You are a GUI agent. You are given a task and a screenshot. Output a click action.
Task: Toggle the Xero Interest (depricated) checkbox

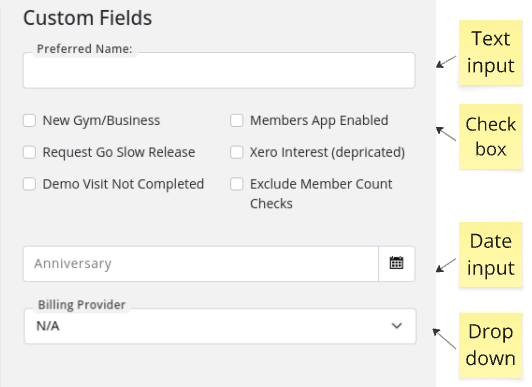[236, 152]
